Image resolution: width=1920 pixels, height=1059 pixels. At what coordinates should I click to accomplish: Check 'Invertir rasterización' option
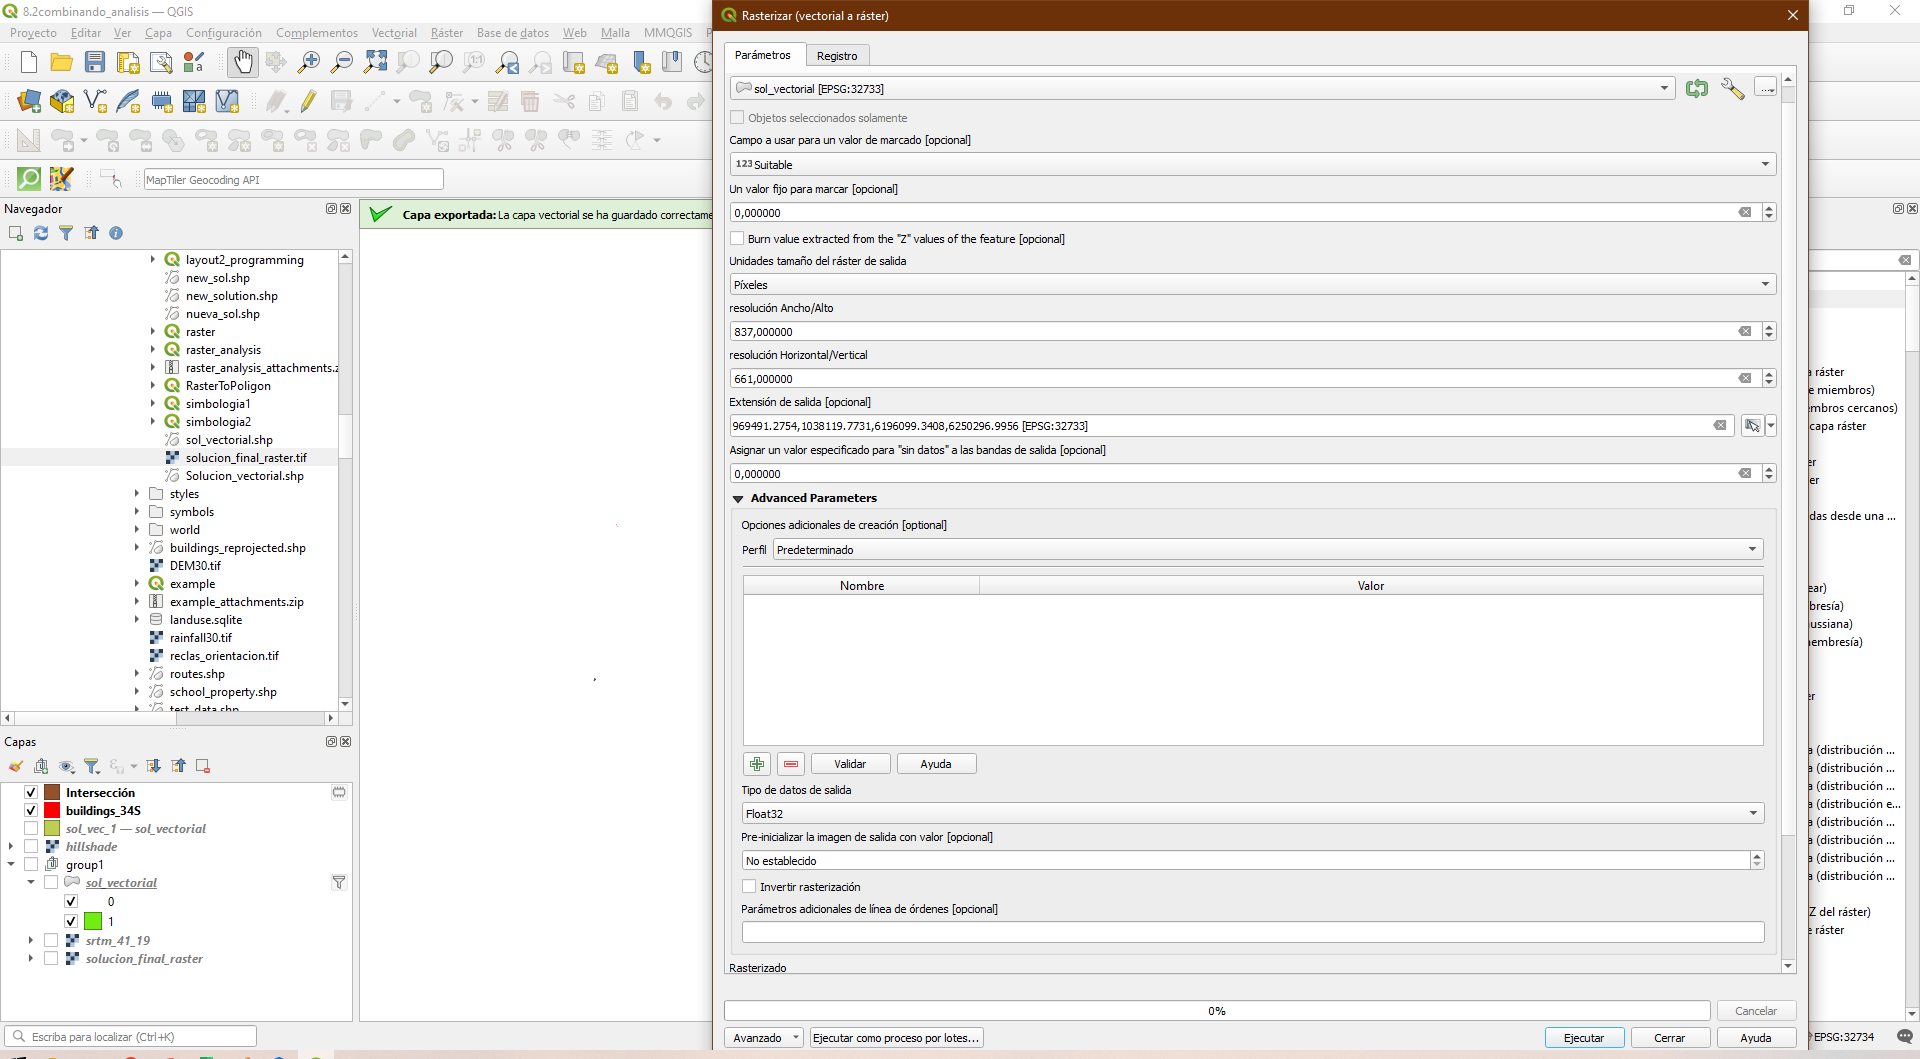pos(749,887)
